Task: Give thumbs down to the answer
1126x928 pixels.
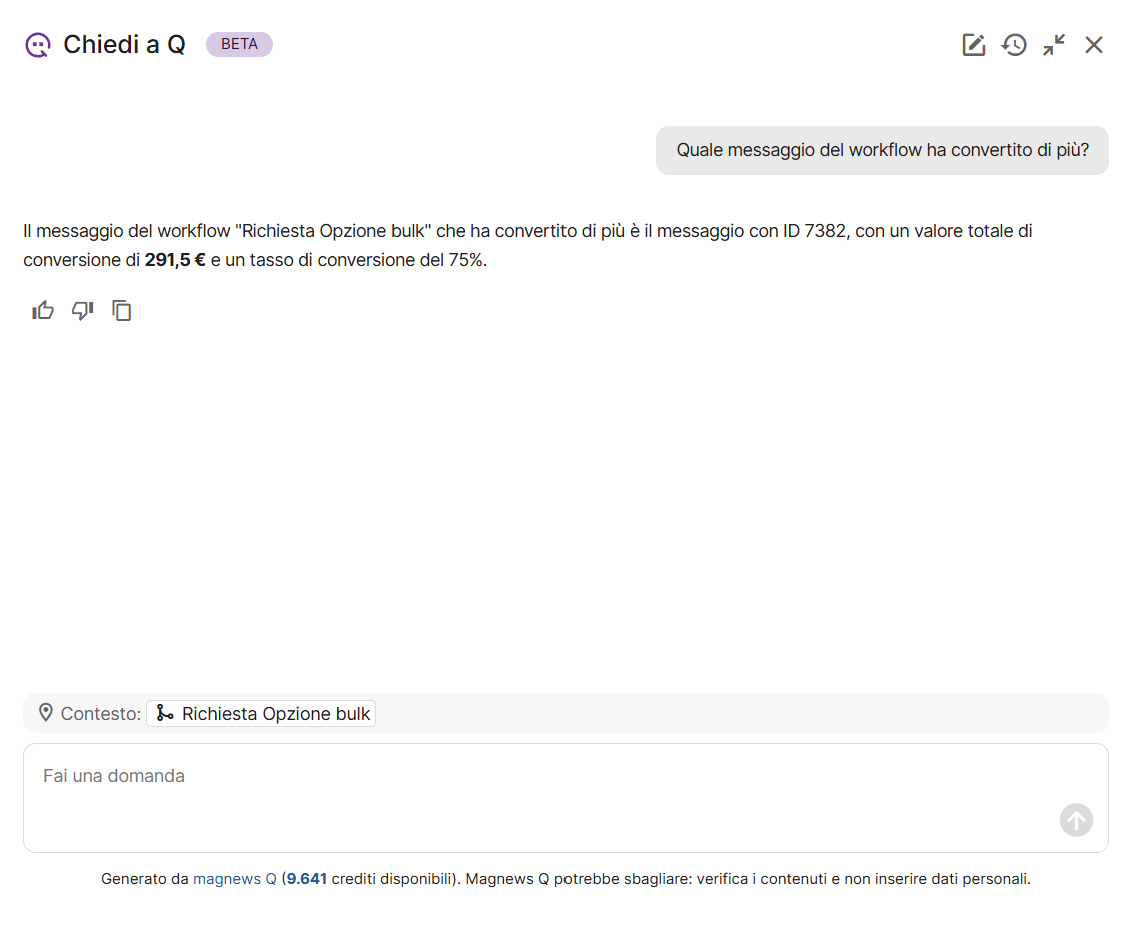Action: [x=82, y=311]
